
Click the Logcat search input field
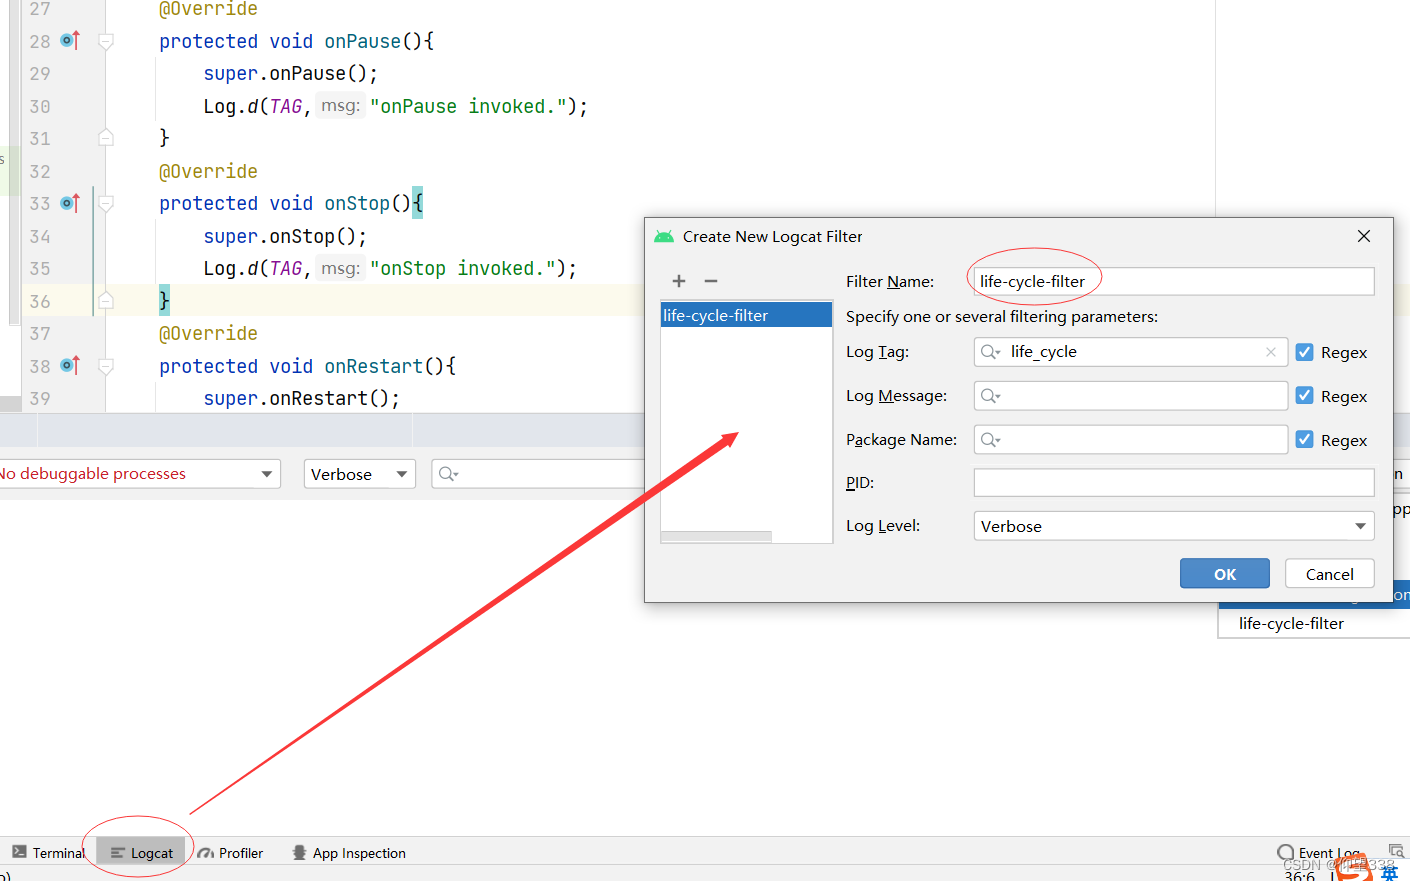[x=540, y=474]
